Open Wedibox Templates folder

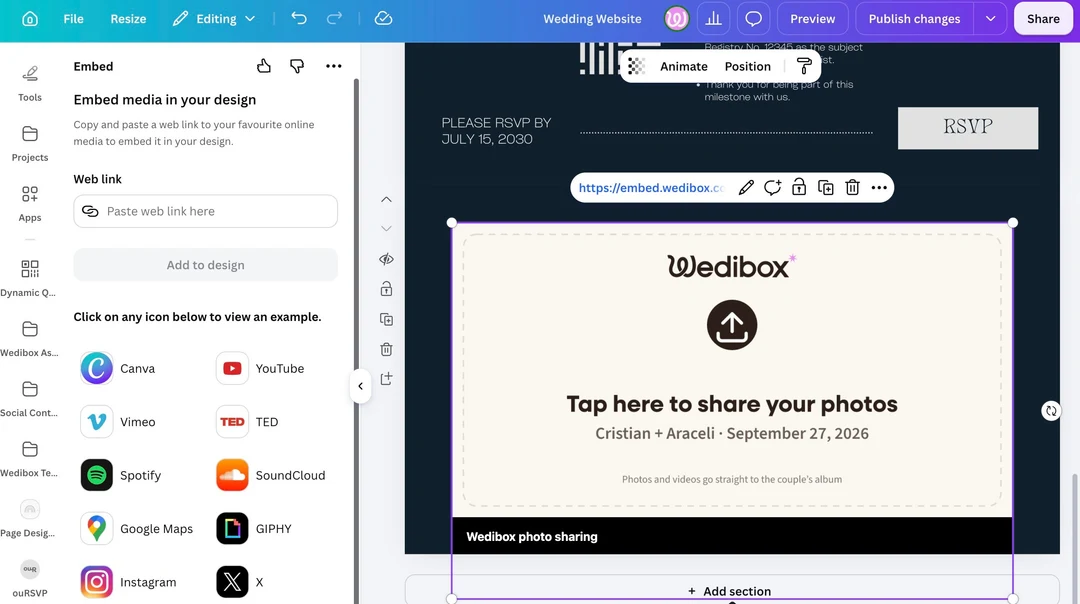[x=30, y=458]
